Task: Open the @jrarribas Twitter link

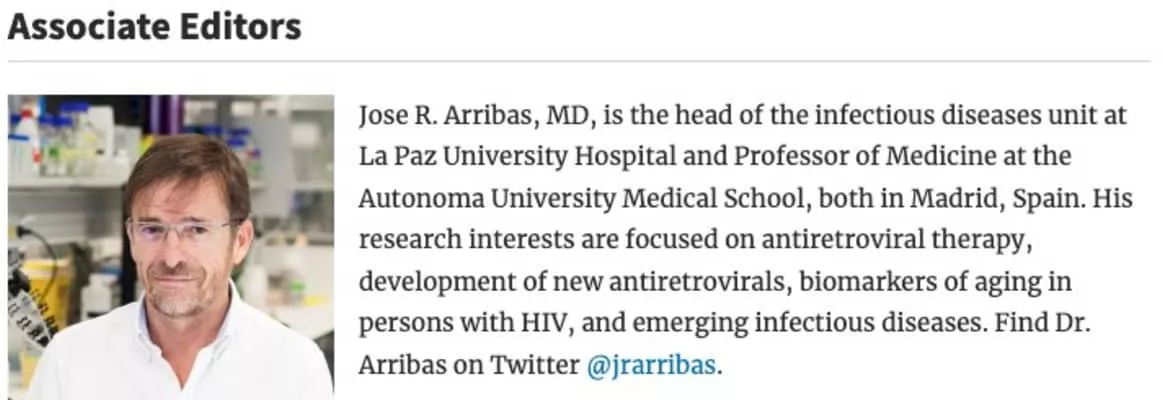Action: point(651,366)
